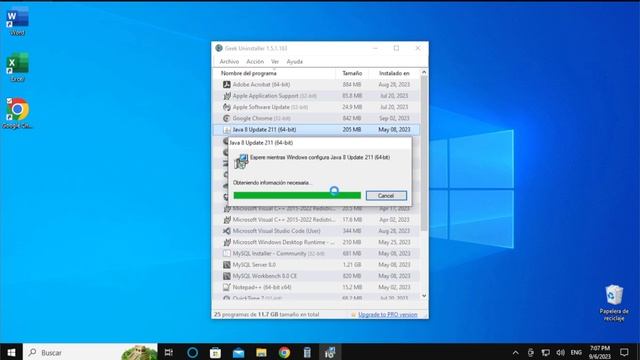Open the taskbar clock and date

[600, 352]
